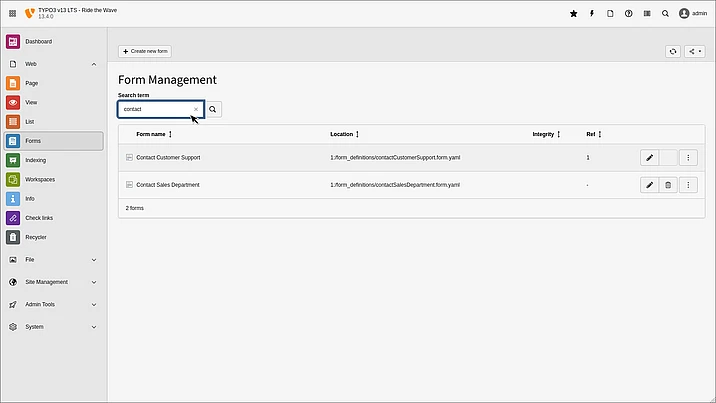Click the flush cache lightning icon
Screen dimensions: 716x403
pyautogui.click(x=591, y=14)
